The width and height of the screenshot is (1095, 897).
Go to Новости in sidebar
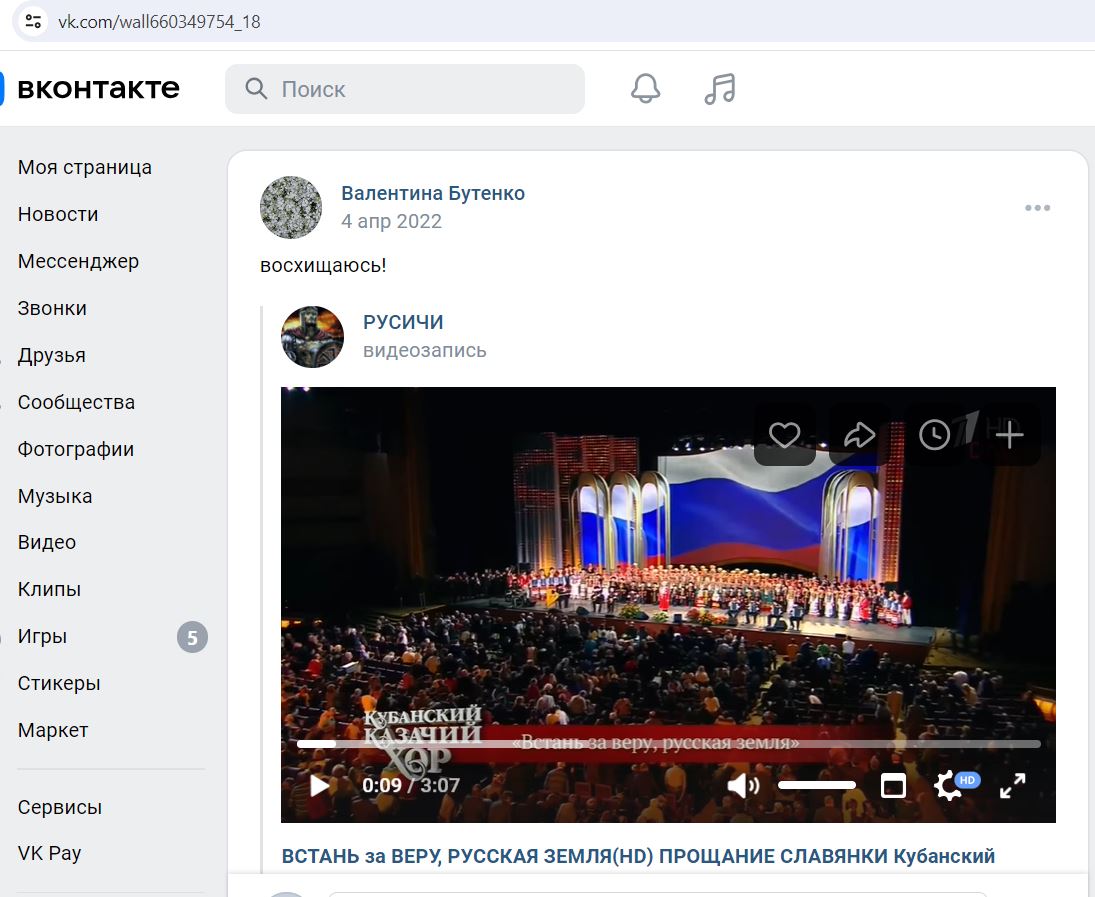58,214
